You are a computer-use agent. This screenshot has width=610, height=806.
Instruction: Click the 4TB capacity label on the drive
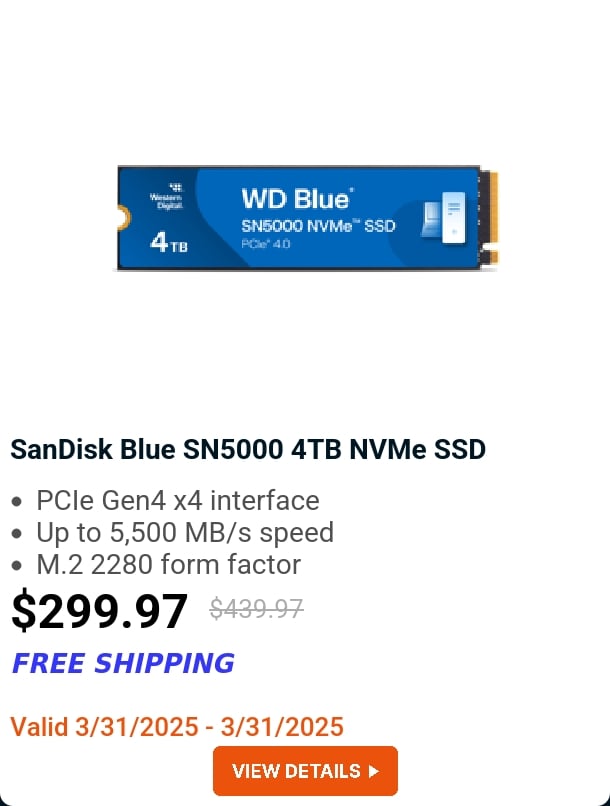tap(168, 244)
